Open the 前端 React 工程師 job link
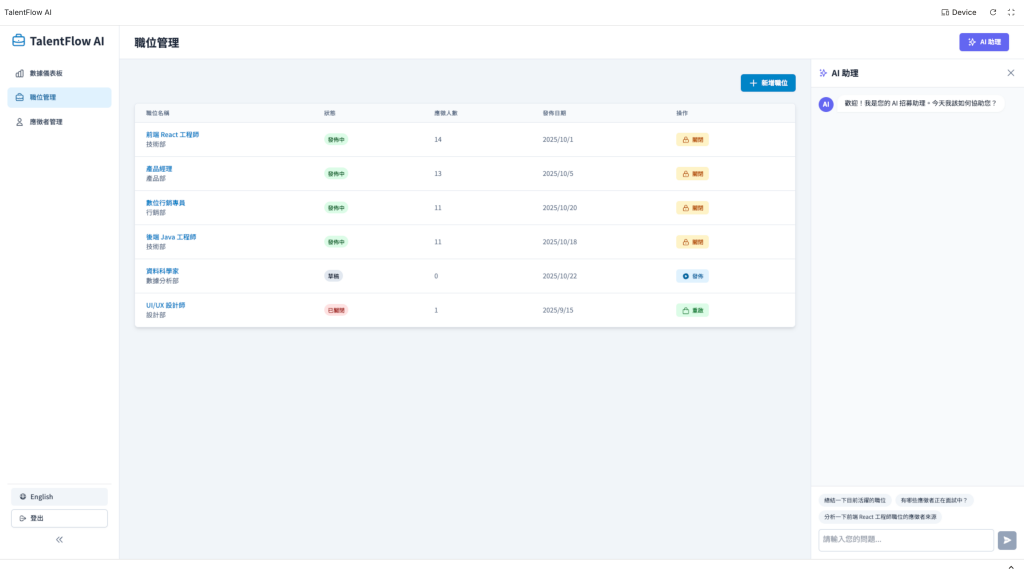Image resolution: width=1024 pixels, height=576 pixels. coord(172,135)
